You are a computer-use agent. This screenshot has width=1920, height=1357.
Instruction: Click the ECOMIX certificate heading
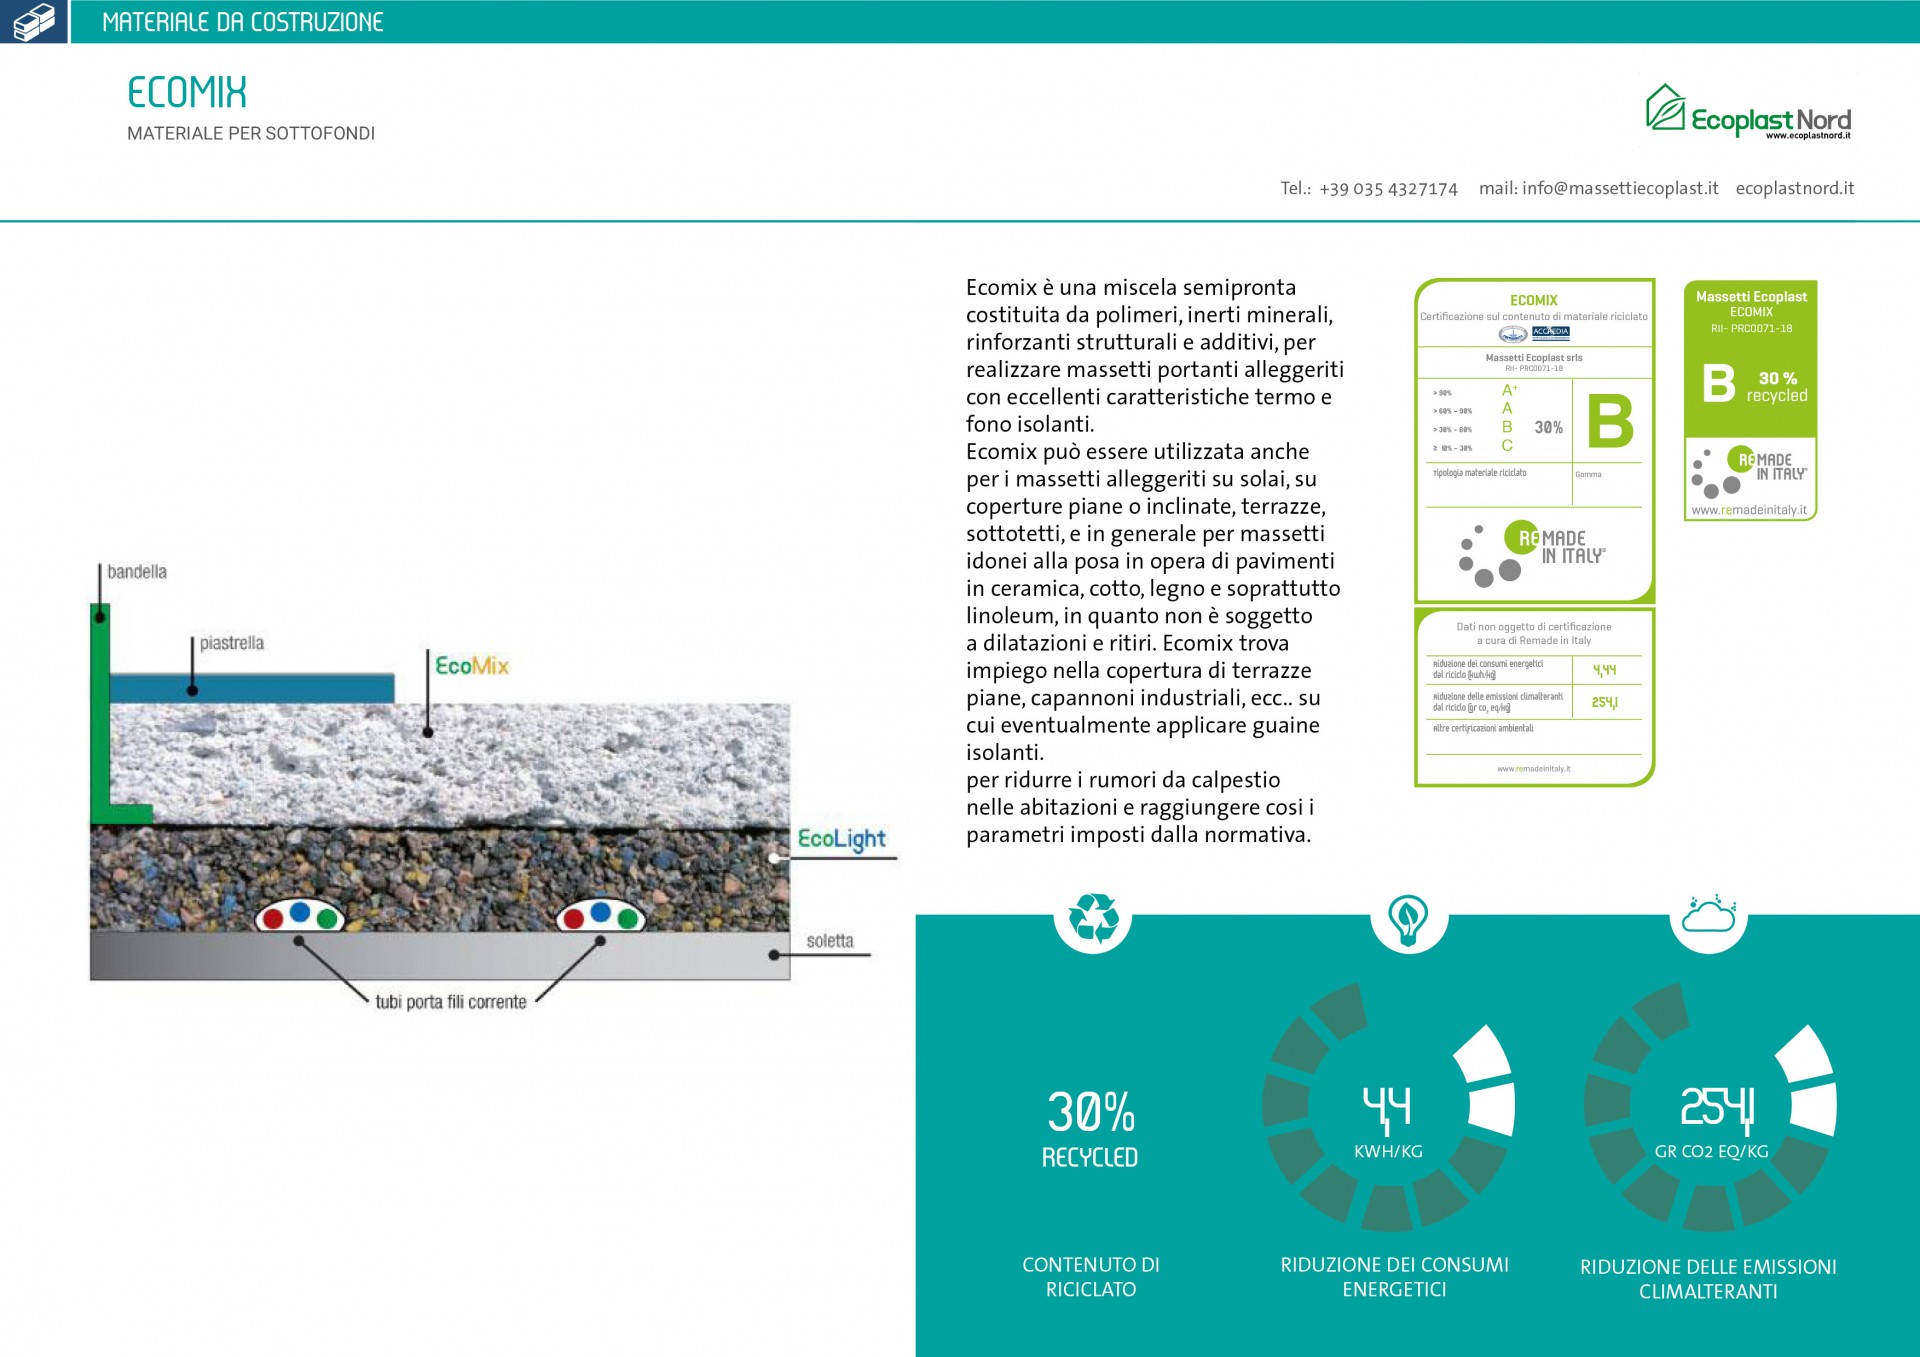coord(1534,300)
